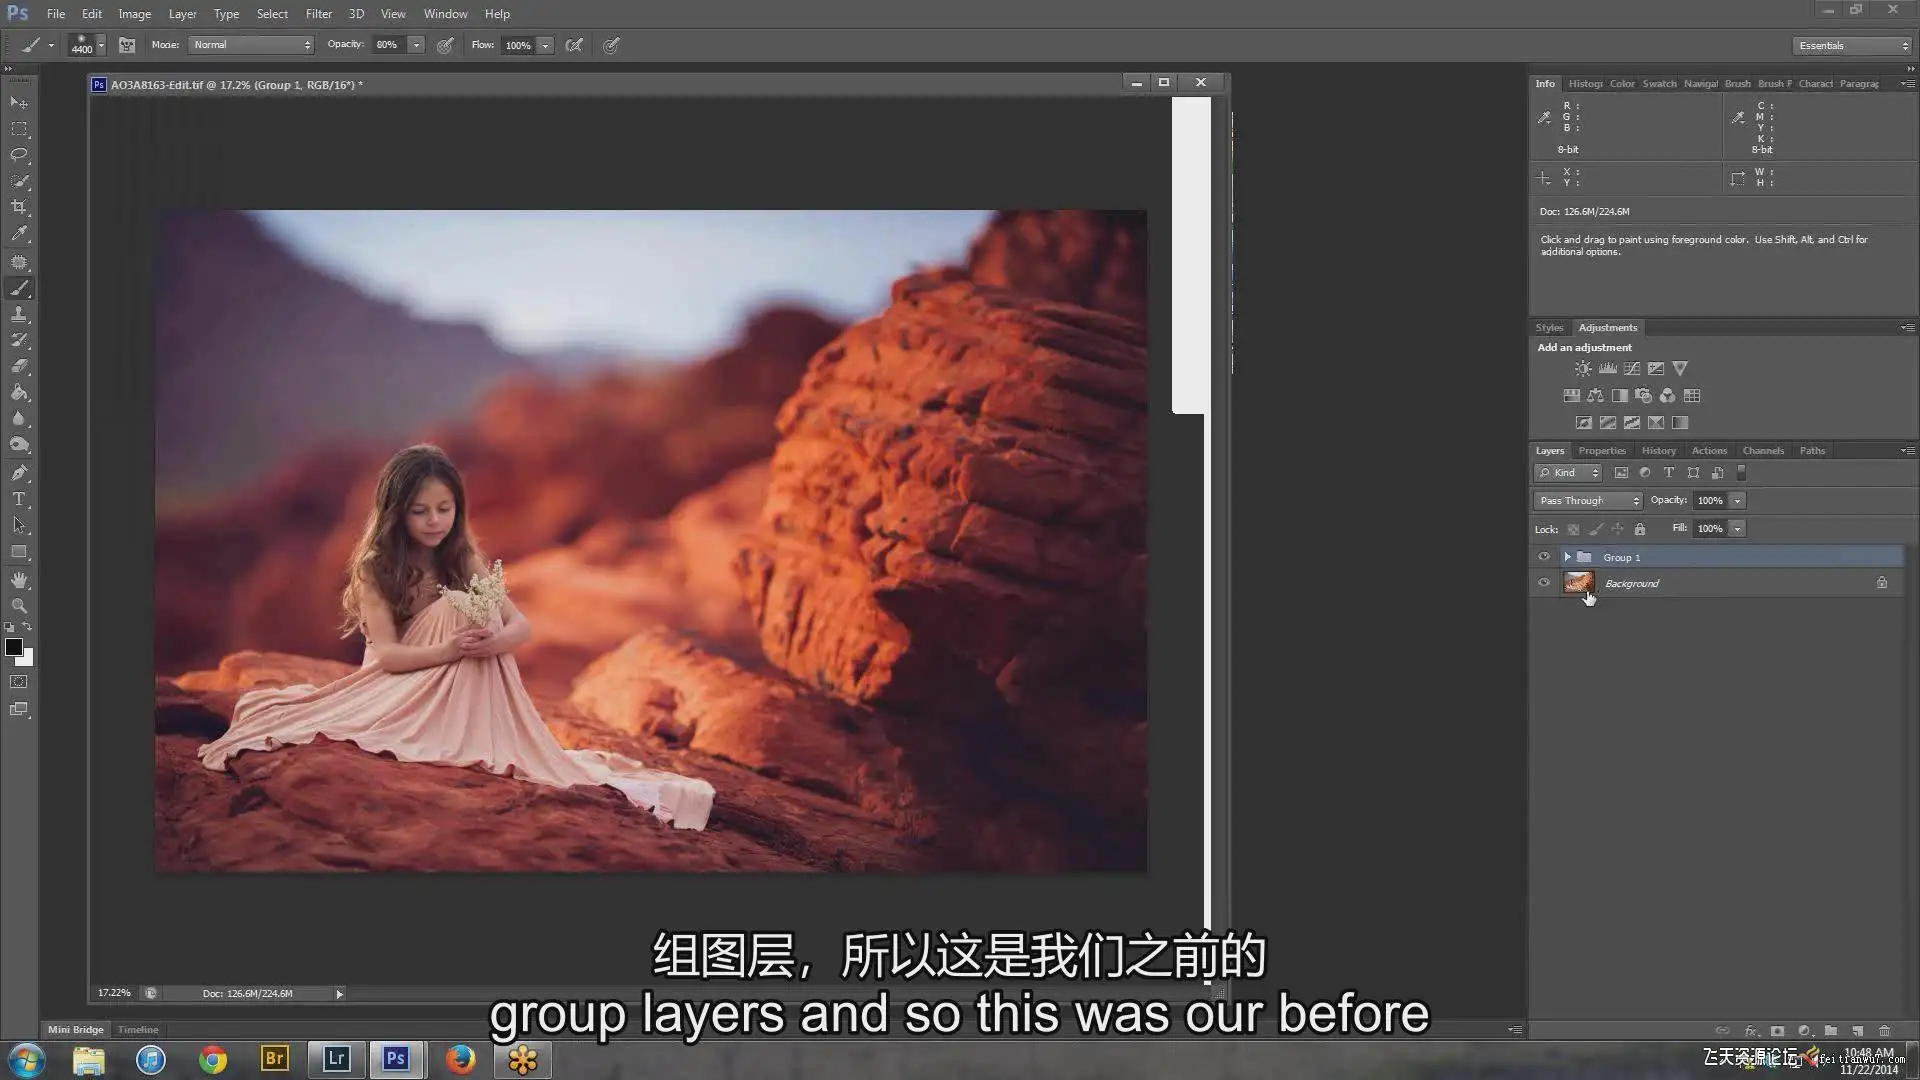1920x1080 pixels.
Task: Hide the Group 1 layer visibility
Action: tap(1544, 557)
